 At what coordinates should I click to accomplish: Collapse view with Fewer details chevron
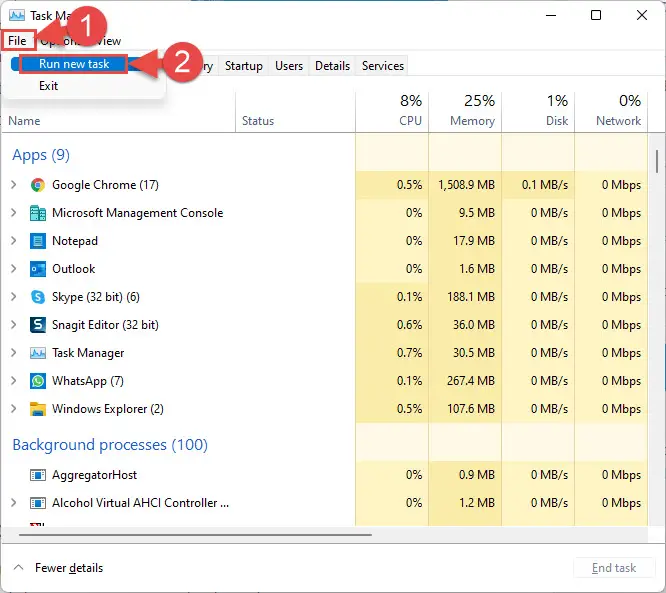click(x=18, y=568)
